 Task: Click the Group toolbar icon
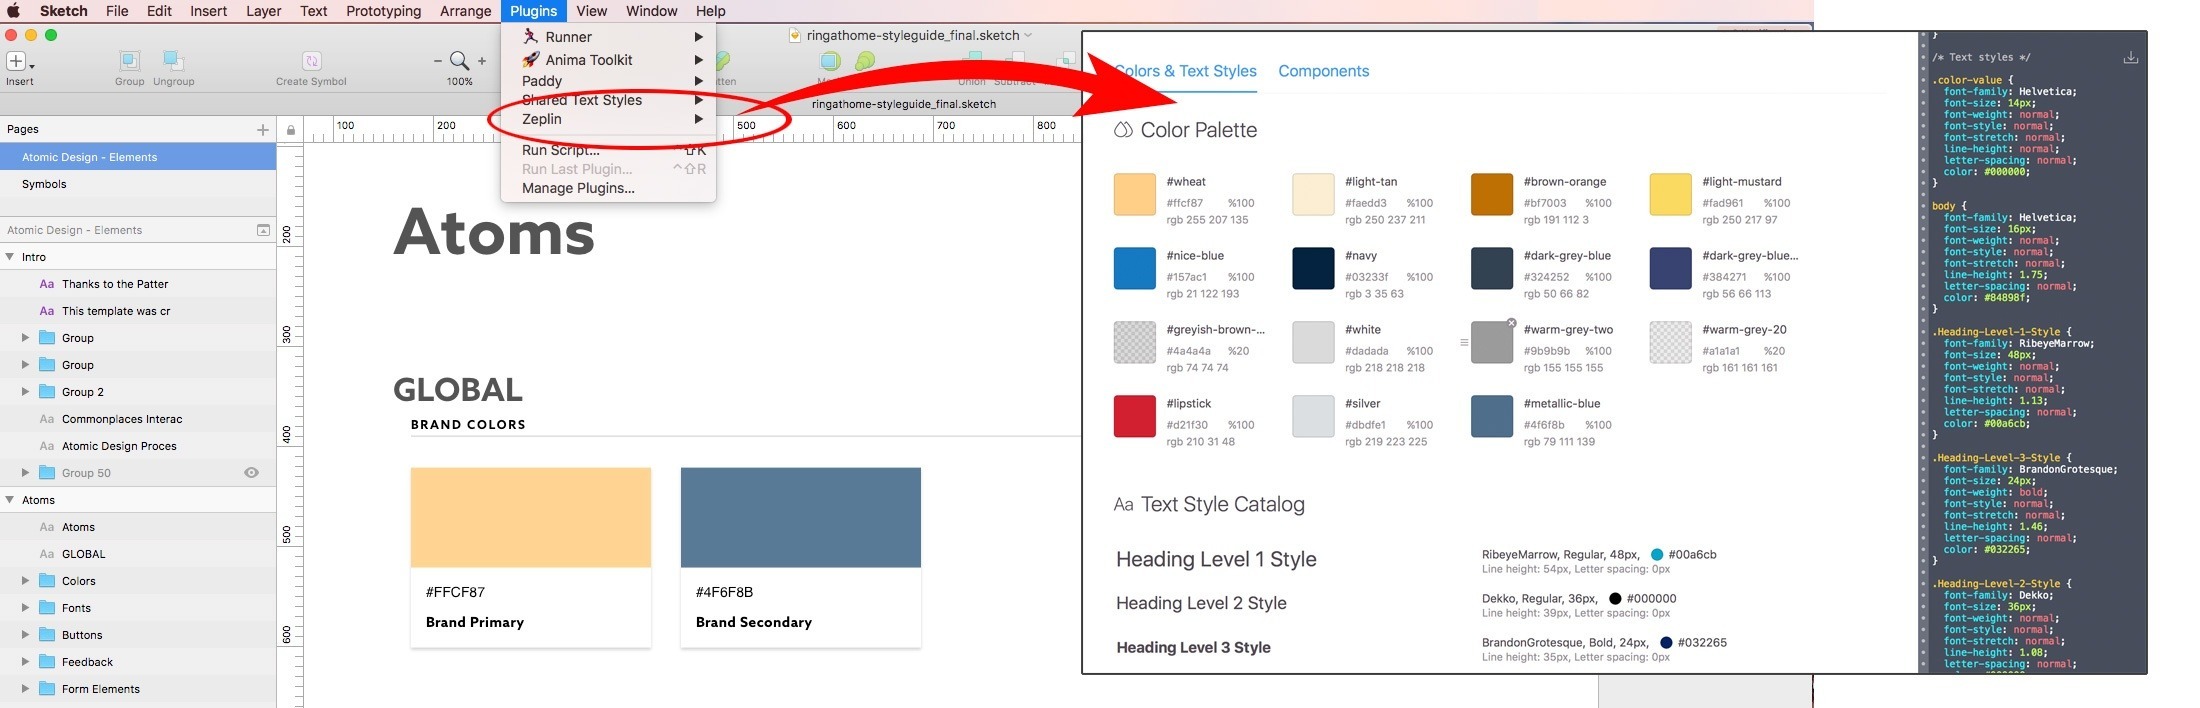point(129,61)
